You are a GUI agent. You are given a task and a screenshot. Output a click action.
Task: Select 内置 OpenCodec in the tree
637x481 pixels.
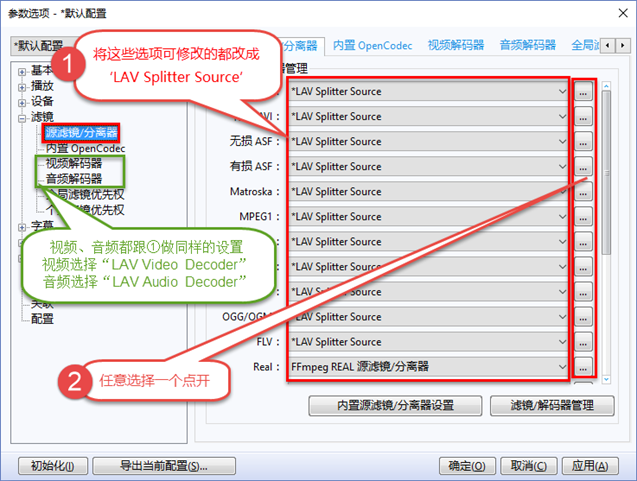[85, 148]
